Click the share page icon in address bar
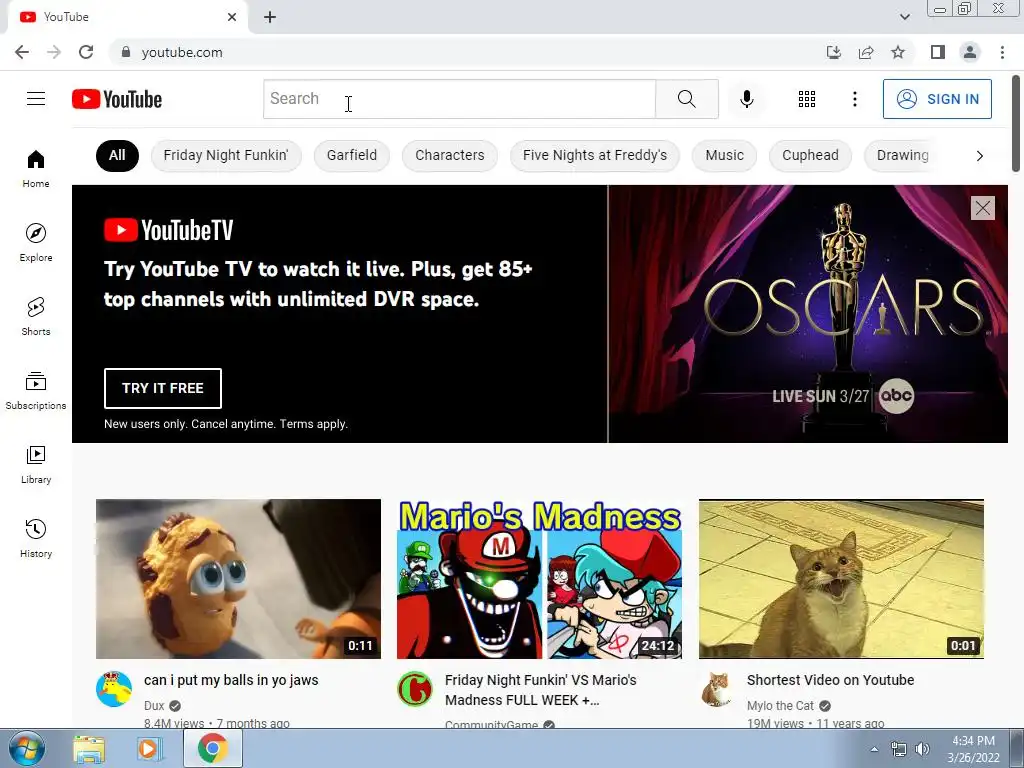The image size is (1024, 768). pos(866,52)
